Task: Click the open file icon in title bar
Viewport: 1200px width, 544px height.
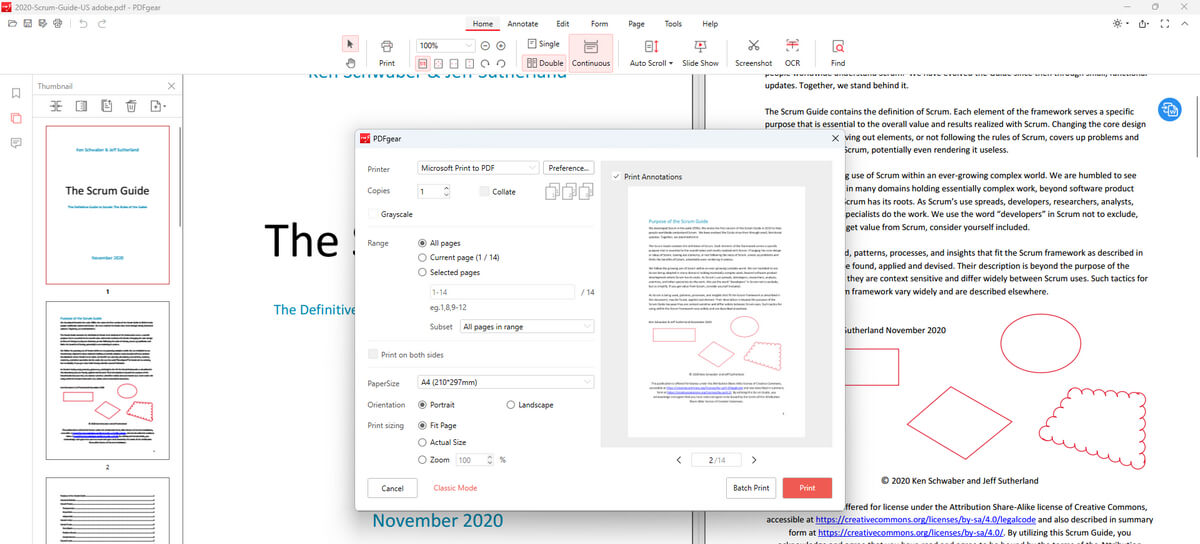Action: point(14,23)
